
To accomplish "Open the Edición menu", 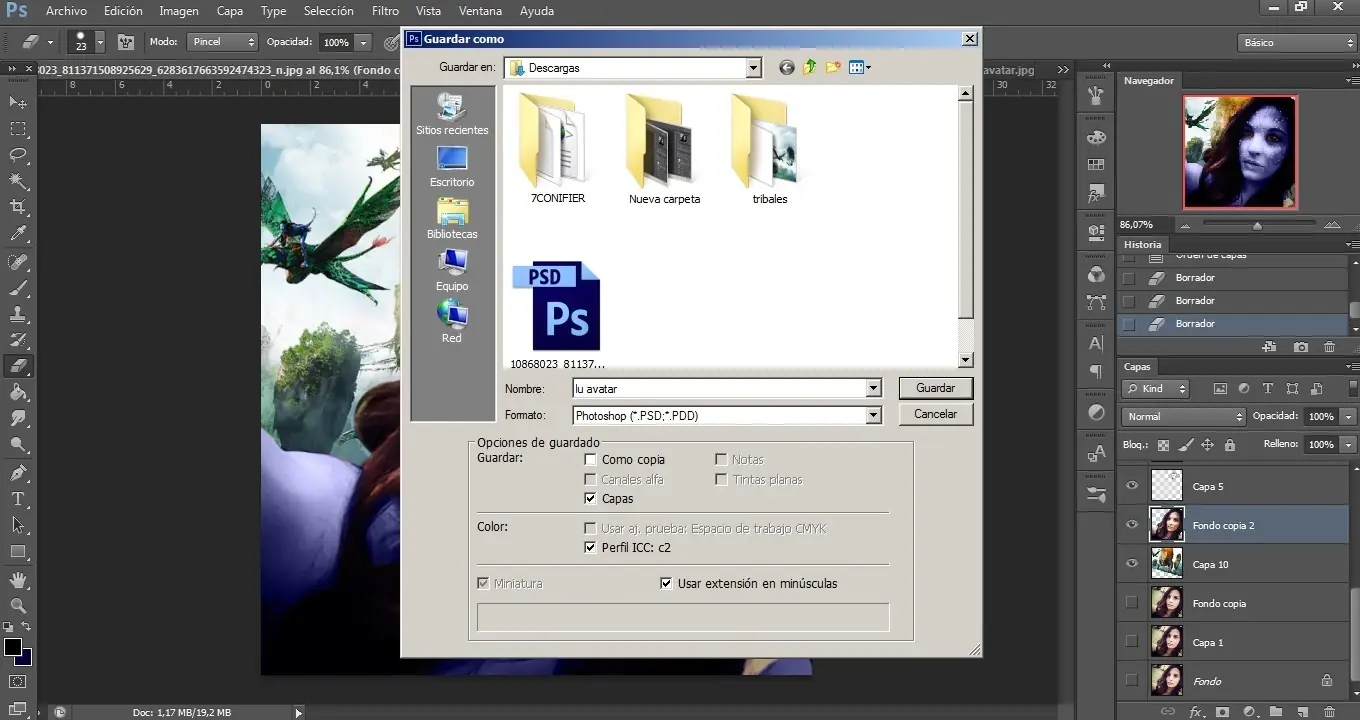I will [123, 11].
